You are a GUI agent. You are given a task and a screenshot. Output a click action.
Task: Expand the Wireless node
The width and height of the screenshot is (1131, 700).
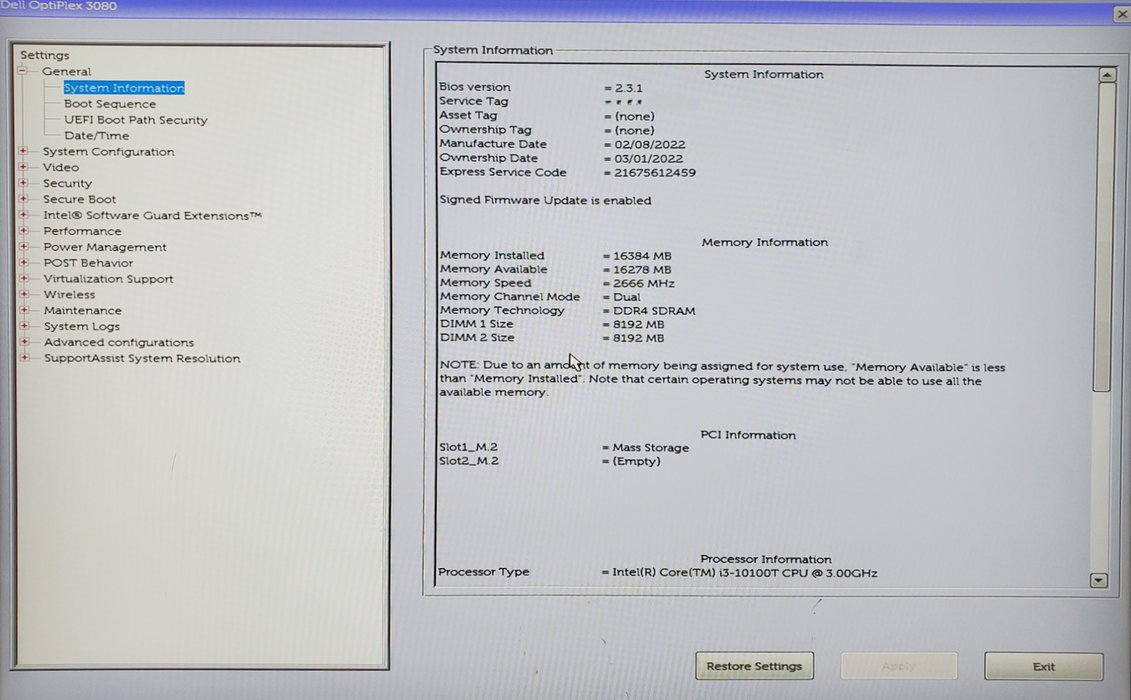pos(24,294)
